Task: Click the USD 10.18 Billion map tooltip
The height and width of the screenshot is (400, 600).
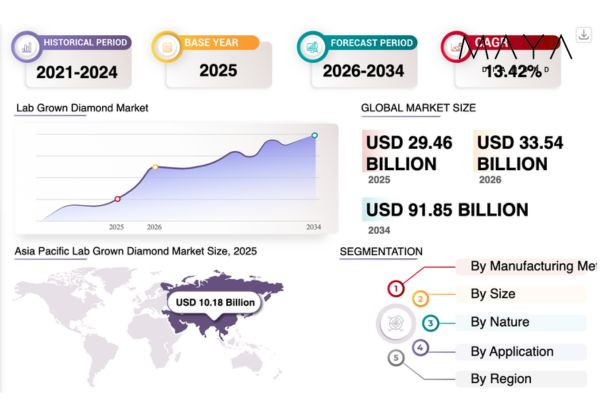Action: [215, 302]
